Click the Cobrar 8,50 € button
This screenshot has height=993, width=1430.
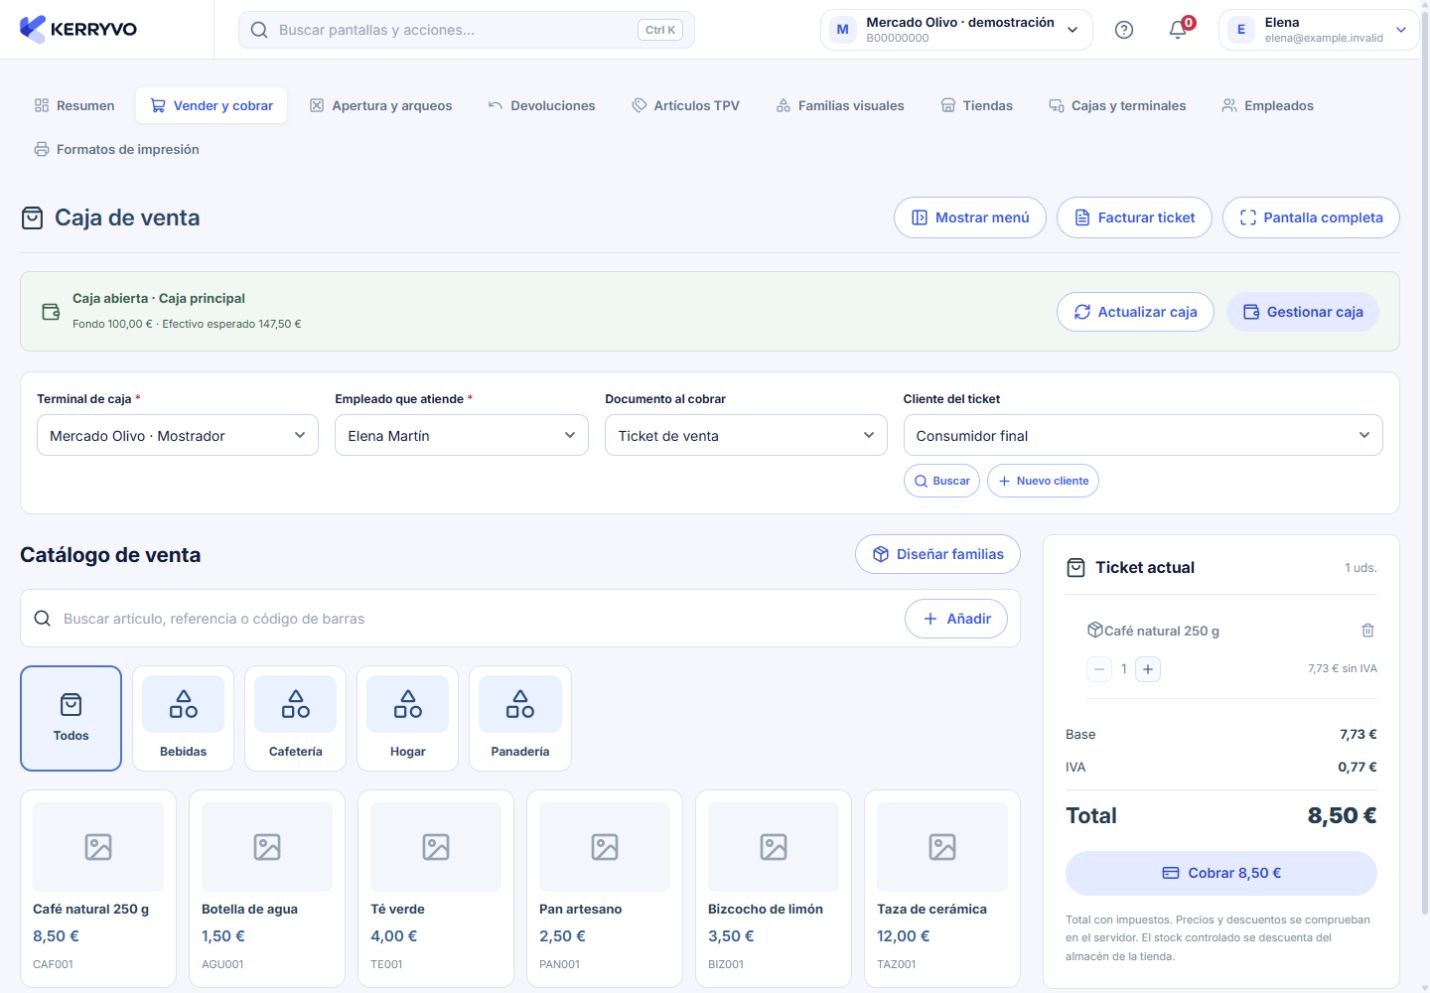point(1221,873)
